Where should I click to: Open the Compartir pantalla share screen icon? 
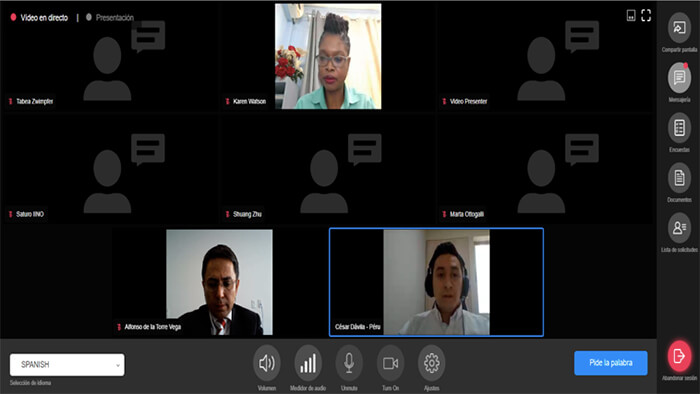pyautogui.click(x=679, y=28)
